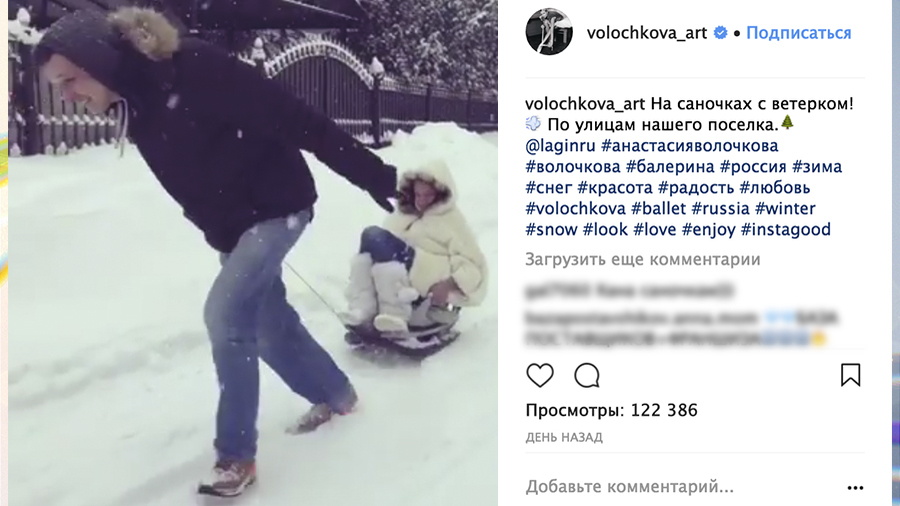Open the #instagood hashtag
The image size is (900, 506).
[786, 230]
